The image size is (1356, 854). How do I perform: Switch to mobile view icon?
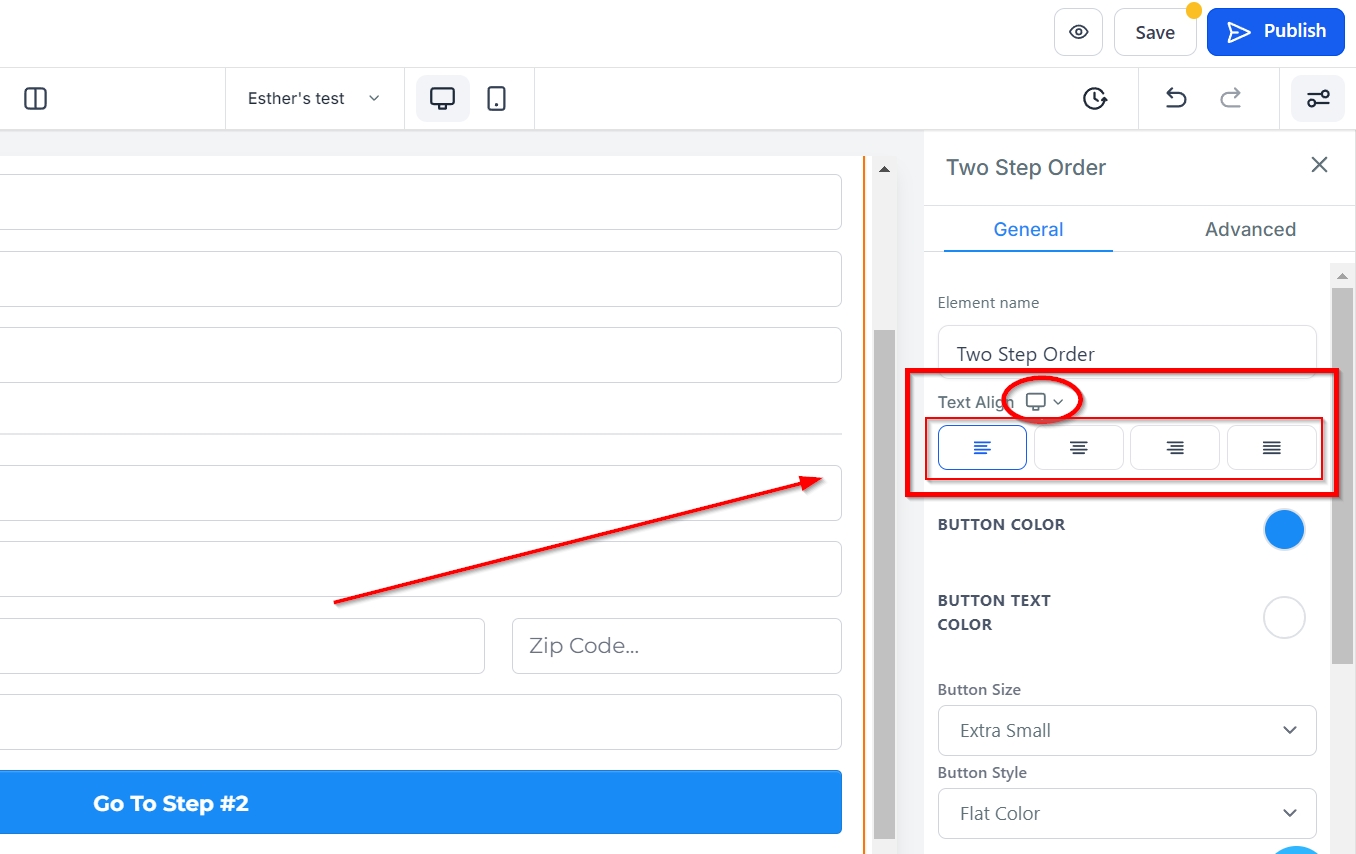496,98
